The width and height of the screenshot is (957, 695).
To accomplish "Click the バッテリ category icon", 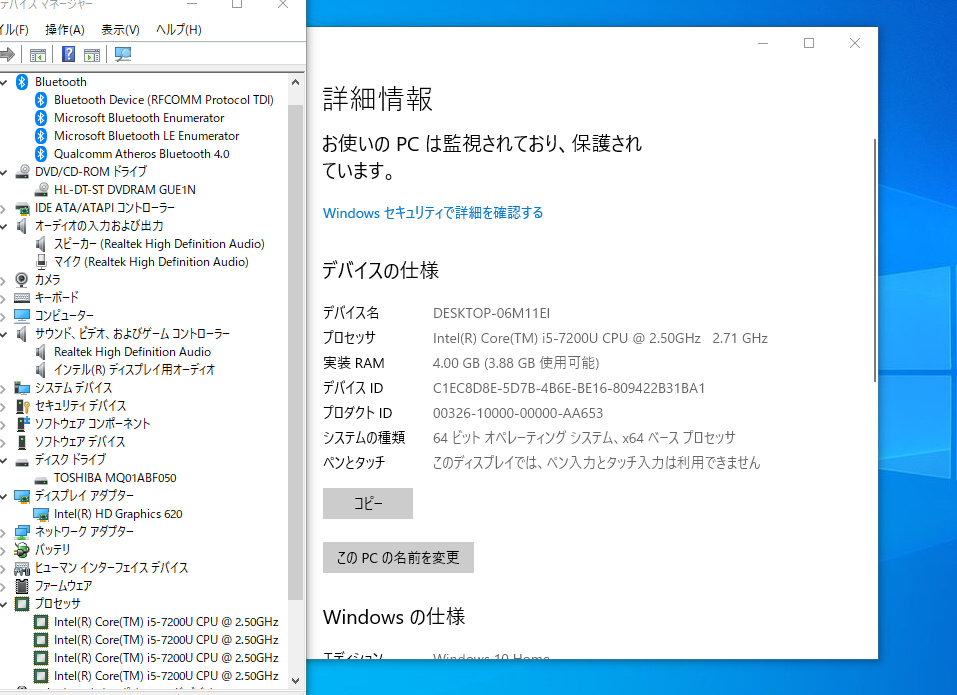I will click(x=22, y=550).
